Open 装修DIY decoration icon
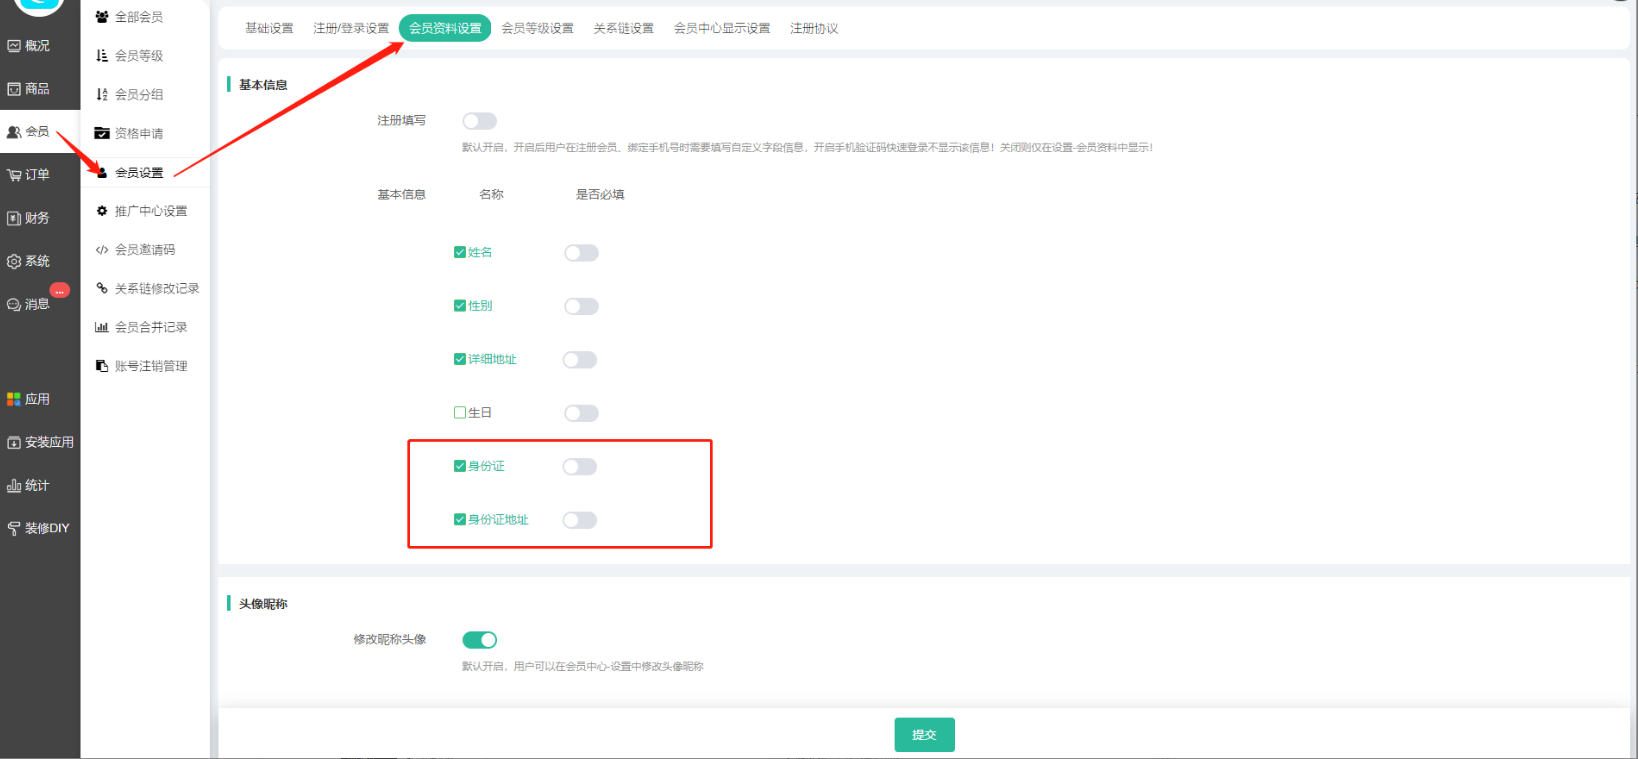The height and width of the screenshot is (759, 1638). (x=14, y=529)
